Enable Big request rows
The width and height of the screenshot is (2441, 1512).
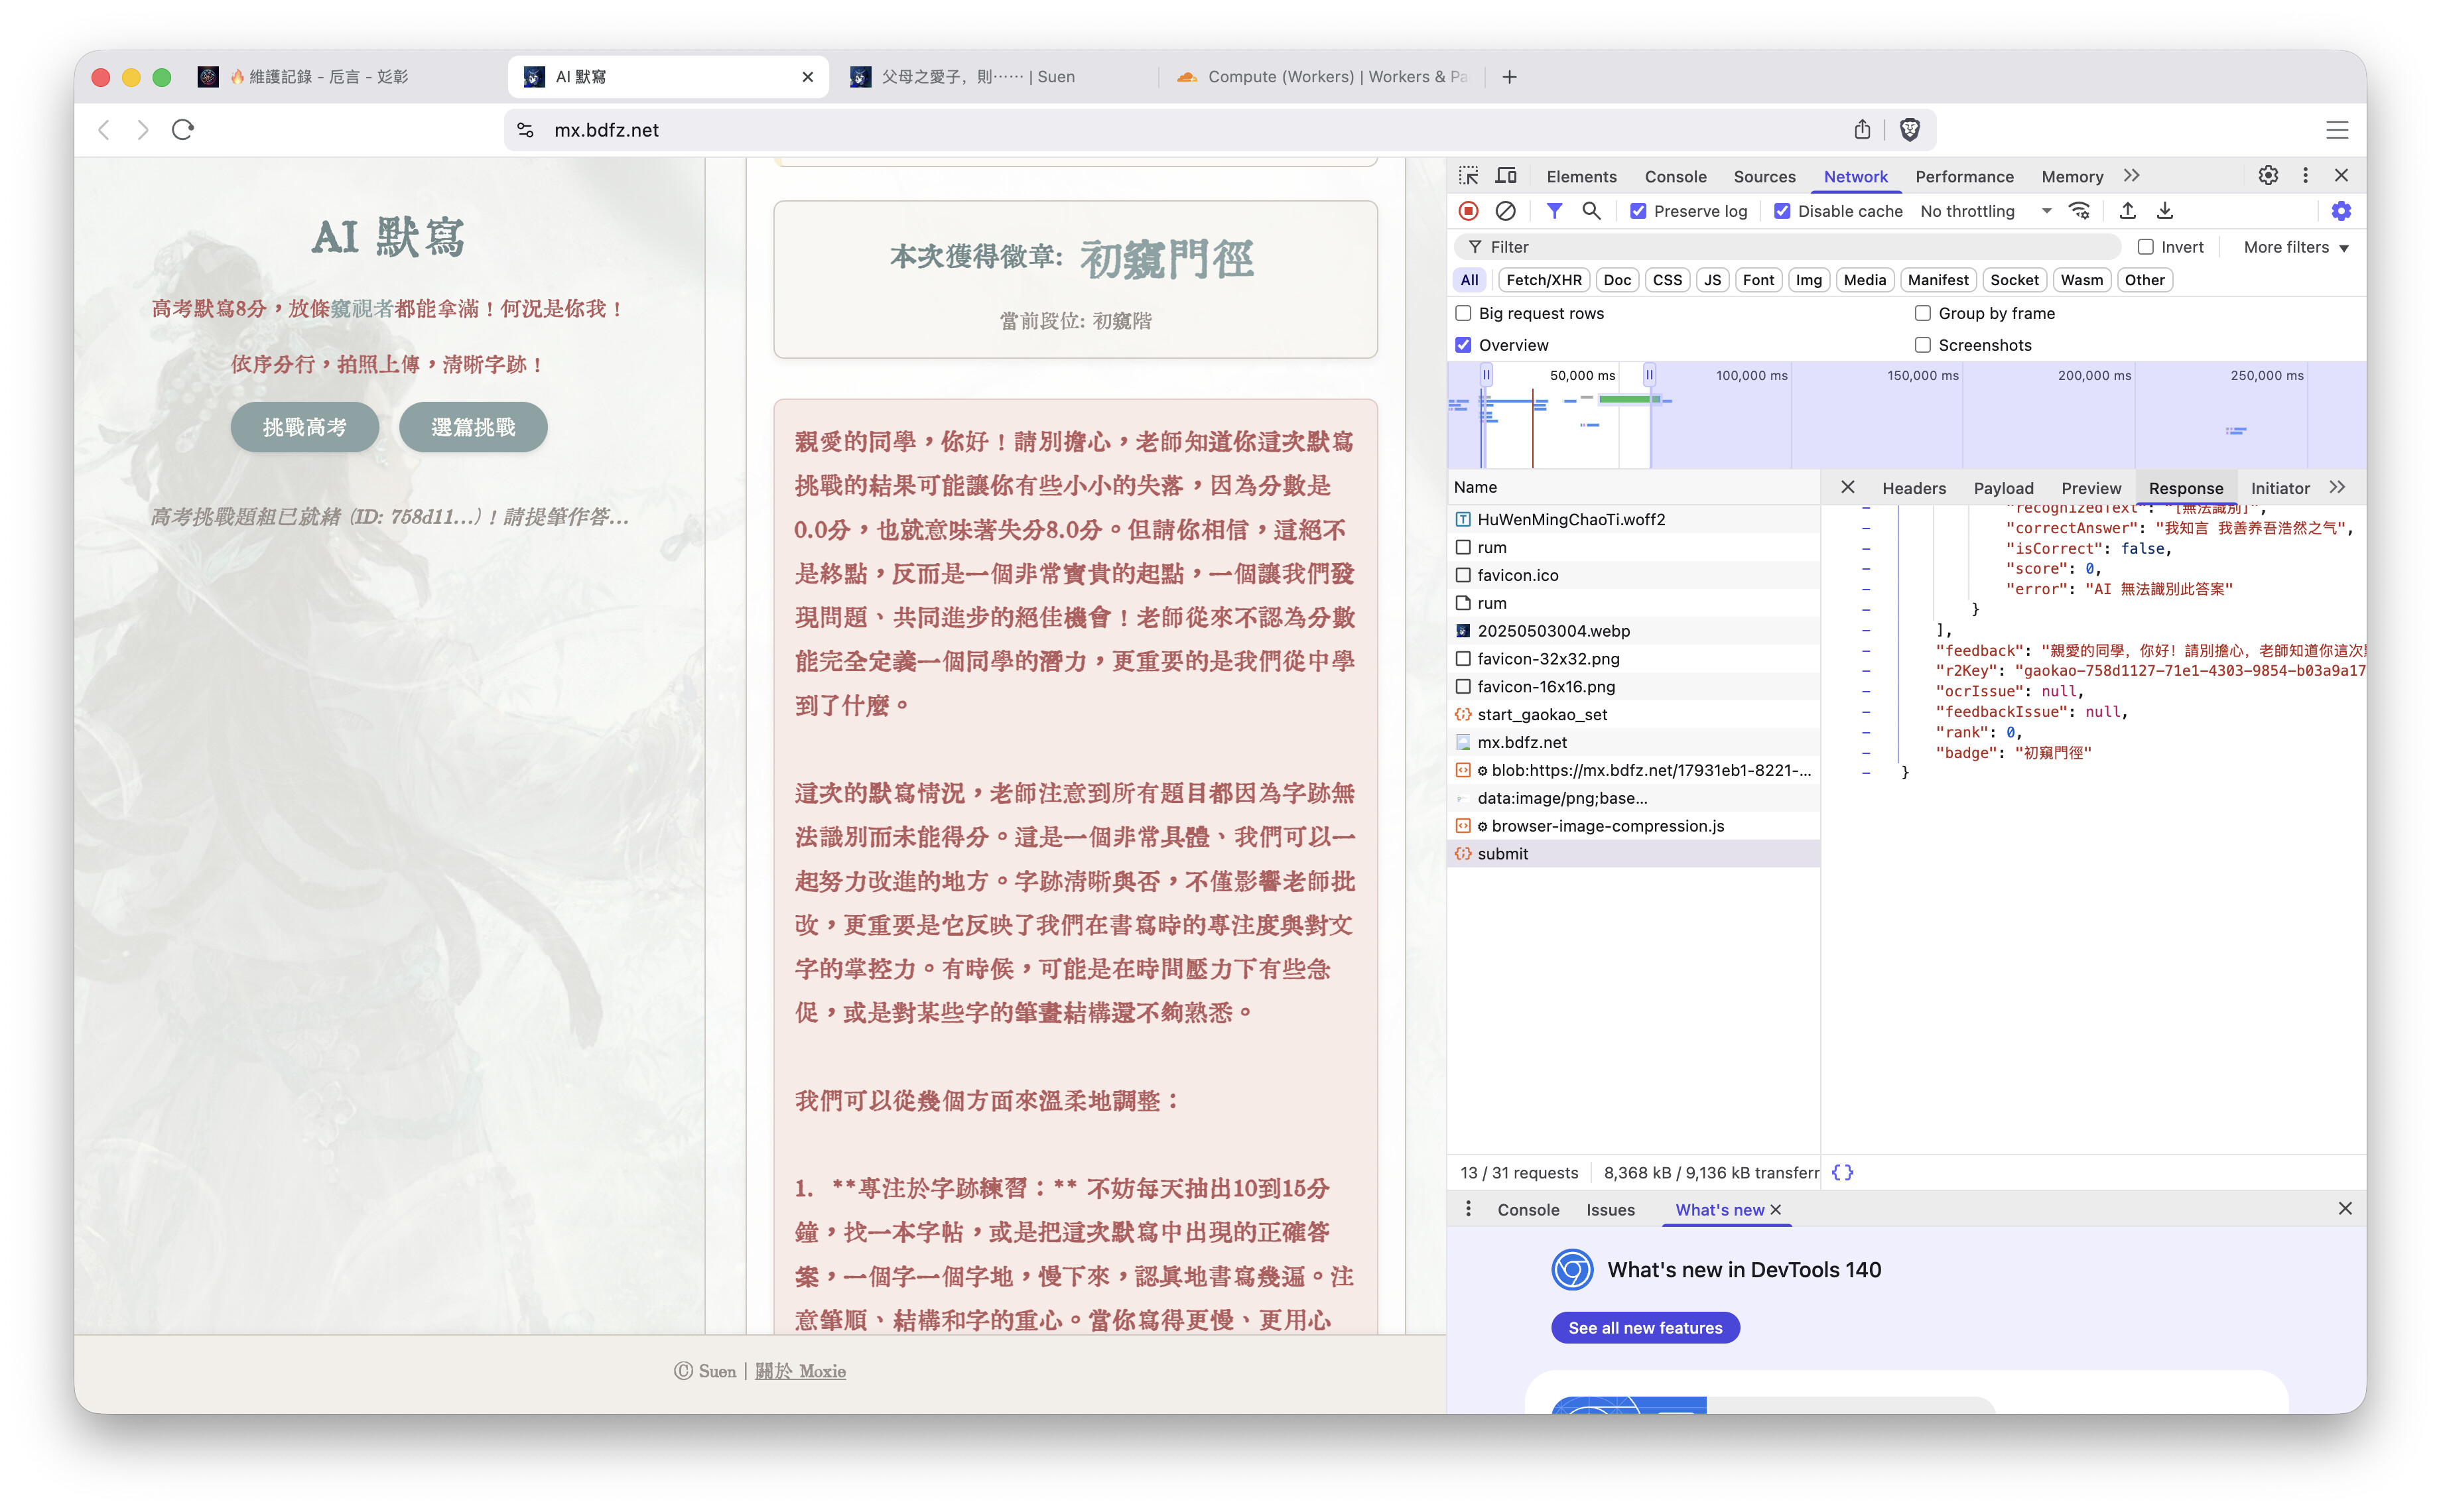(x=1463, y=313)
